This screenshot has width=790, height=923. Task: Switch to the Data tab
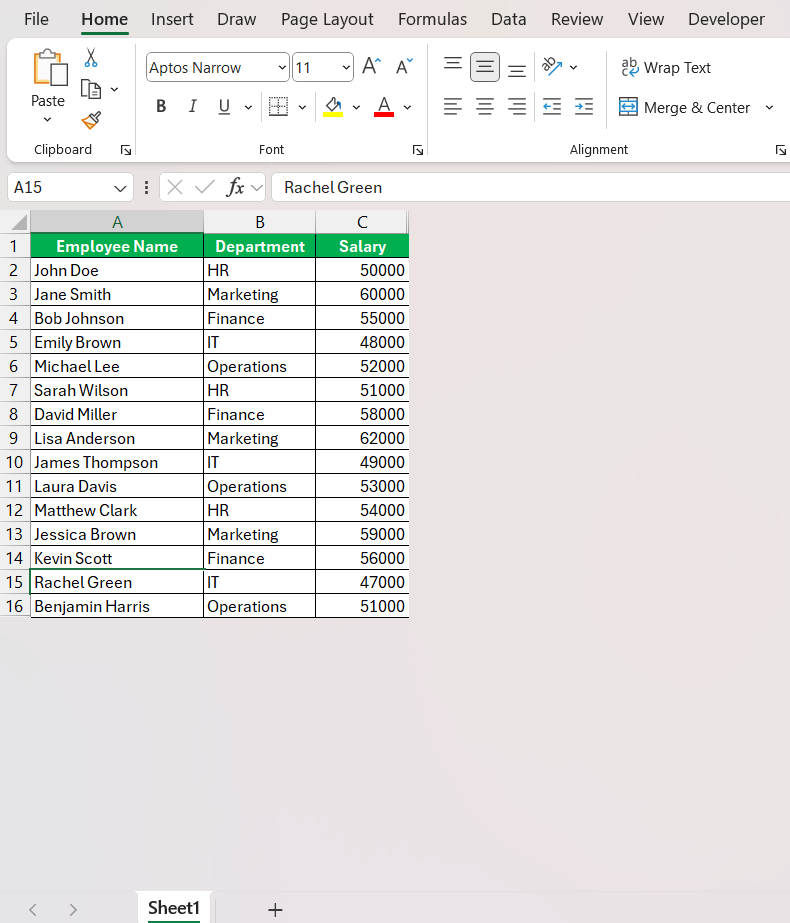coord(509,19)
